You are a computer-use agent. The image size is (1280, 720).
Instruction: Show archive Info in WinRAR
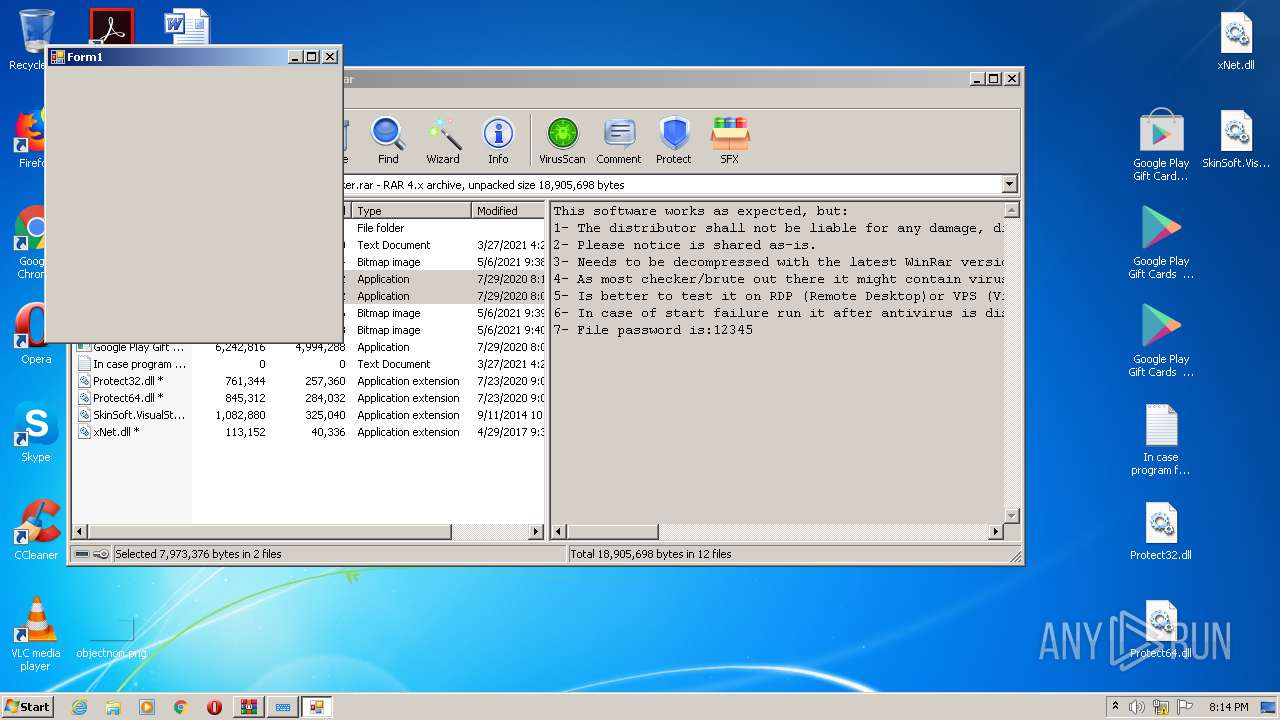[498, 140]
